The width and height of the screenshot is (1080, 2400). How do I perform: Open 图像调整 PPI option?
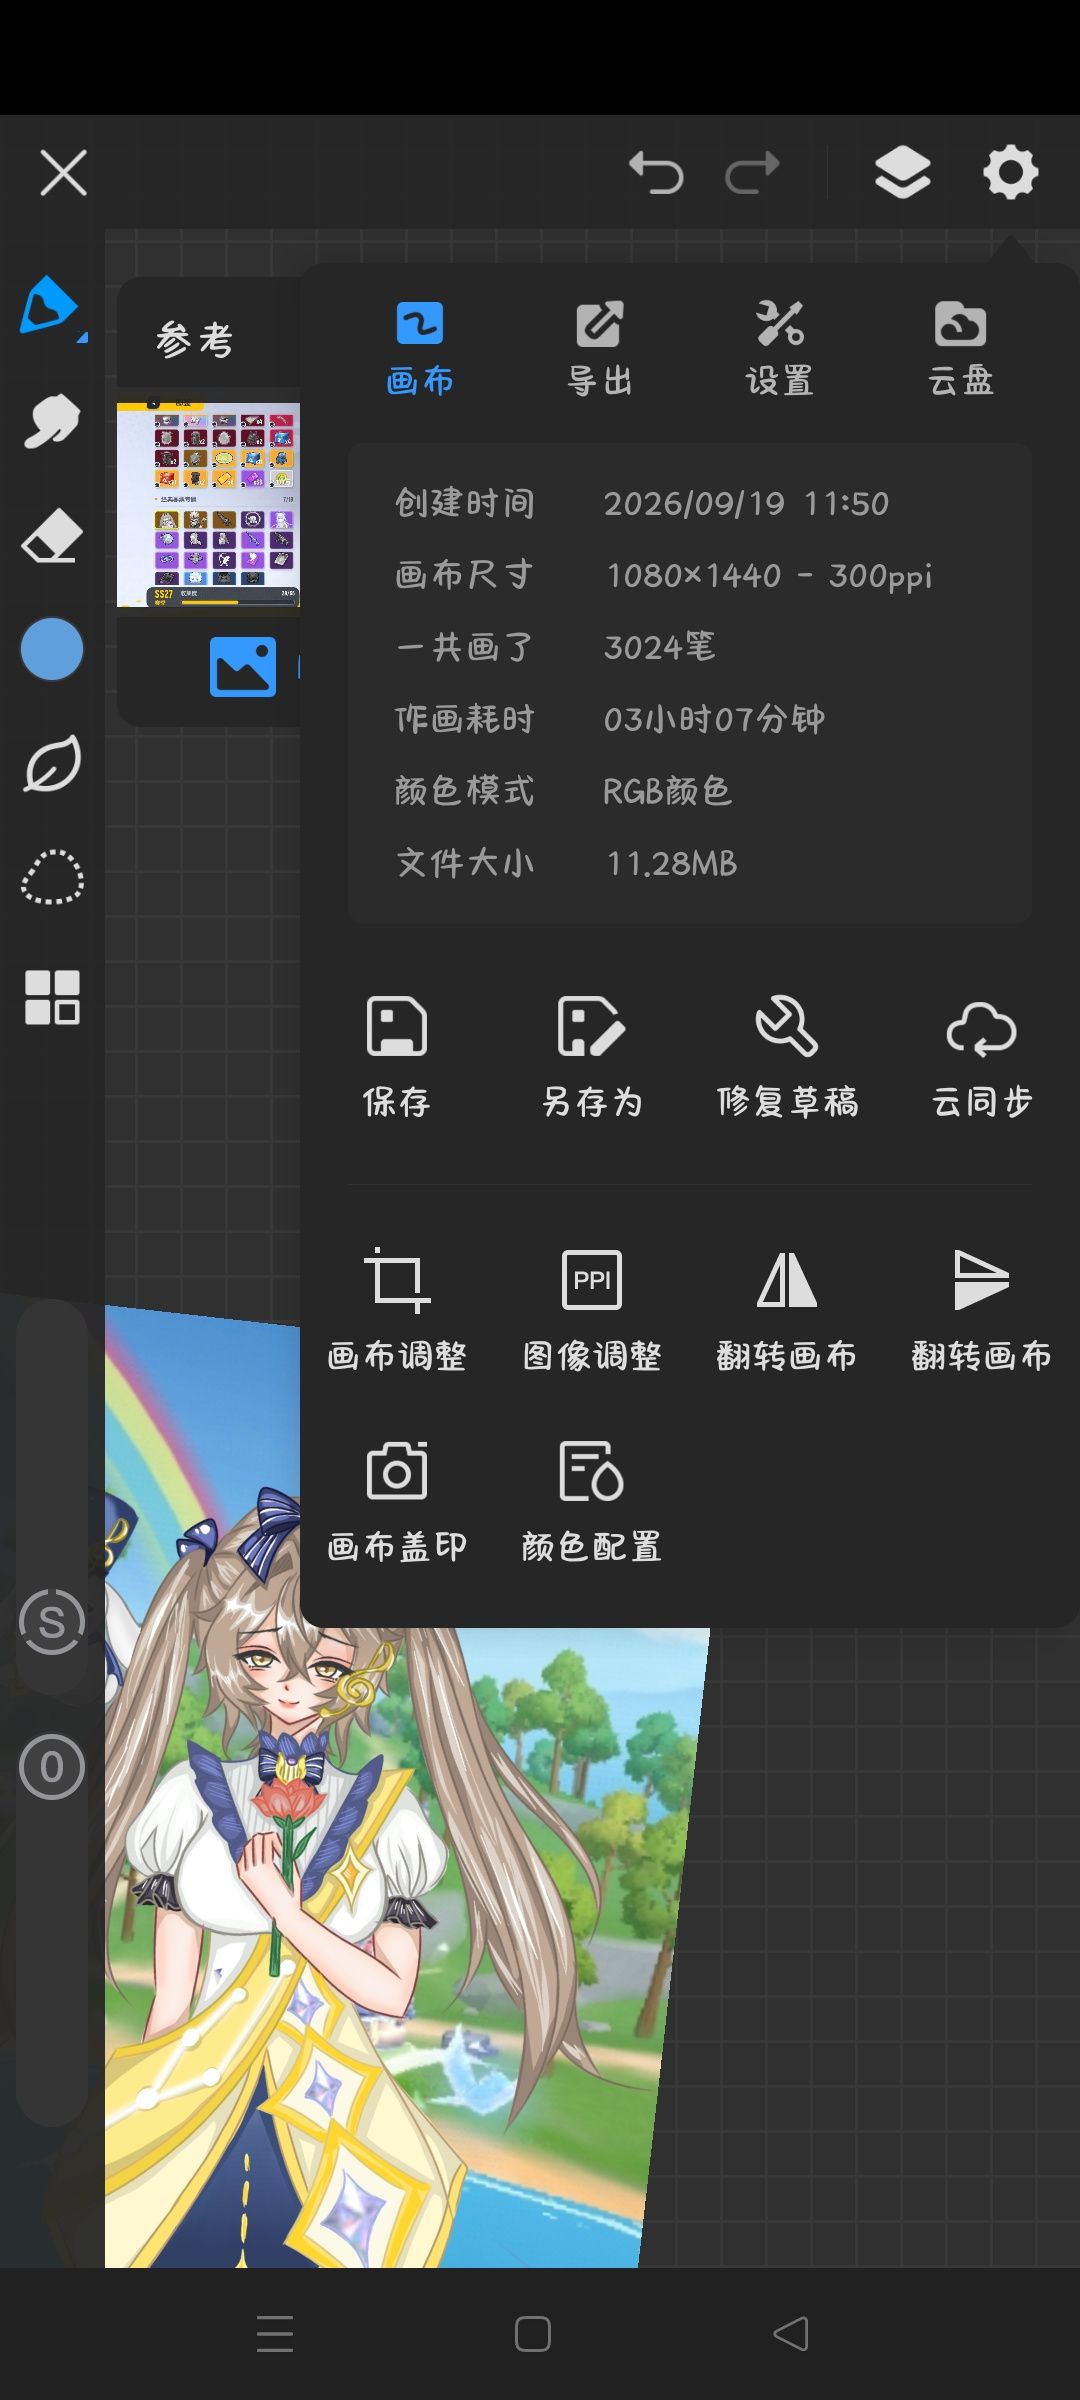tap(592, 1310)
